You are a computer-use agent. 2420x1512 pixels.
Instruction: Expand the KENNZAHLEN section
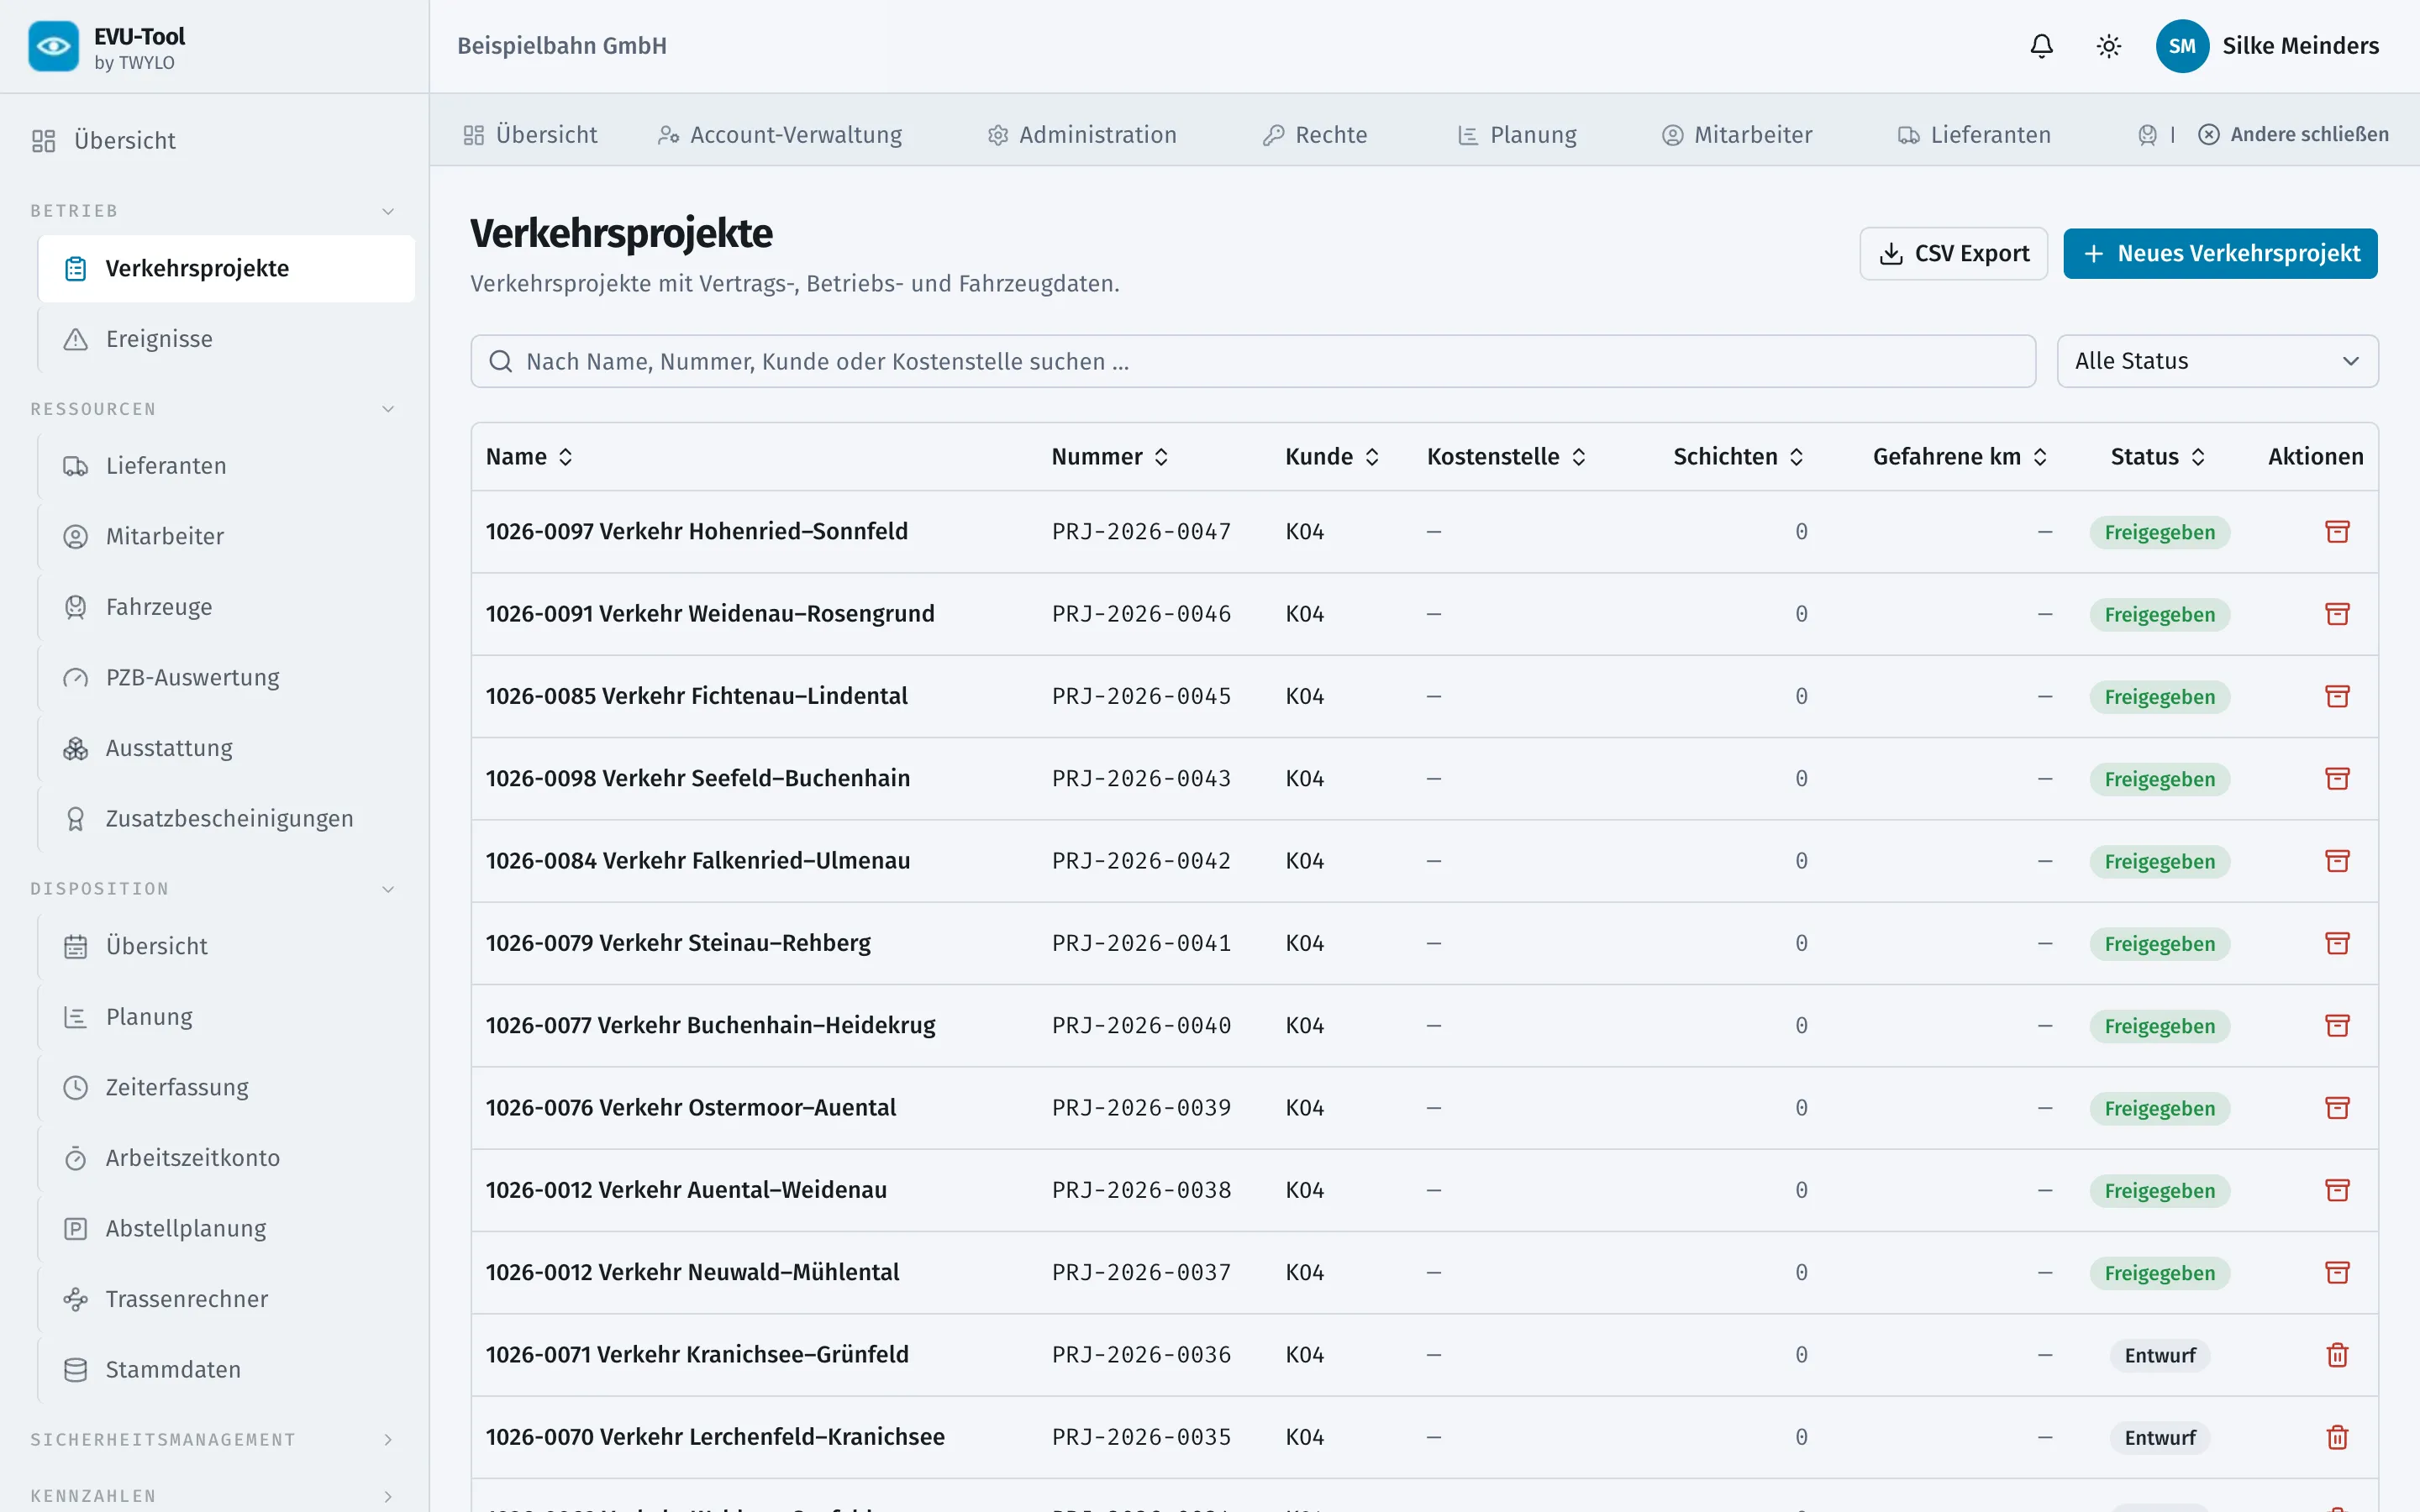(x=214, y=1496)
